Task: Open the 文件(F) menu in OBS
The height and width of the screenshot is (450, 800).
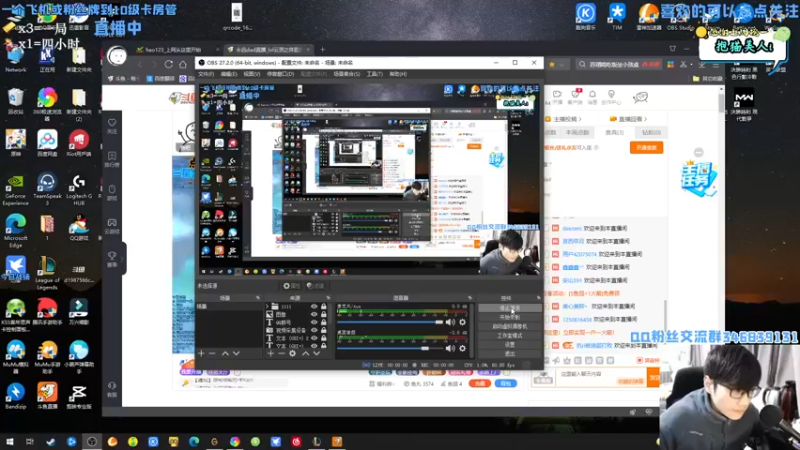Action: [x=206, y=74]
